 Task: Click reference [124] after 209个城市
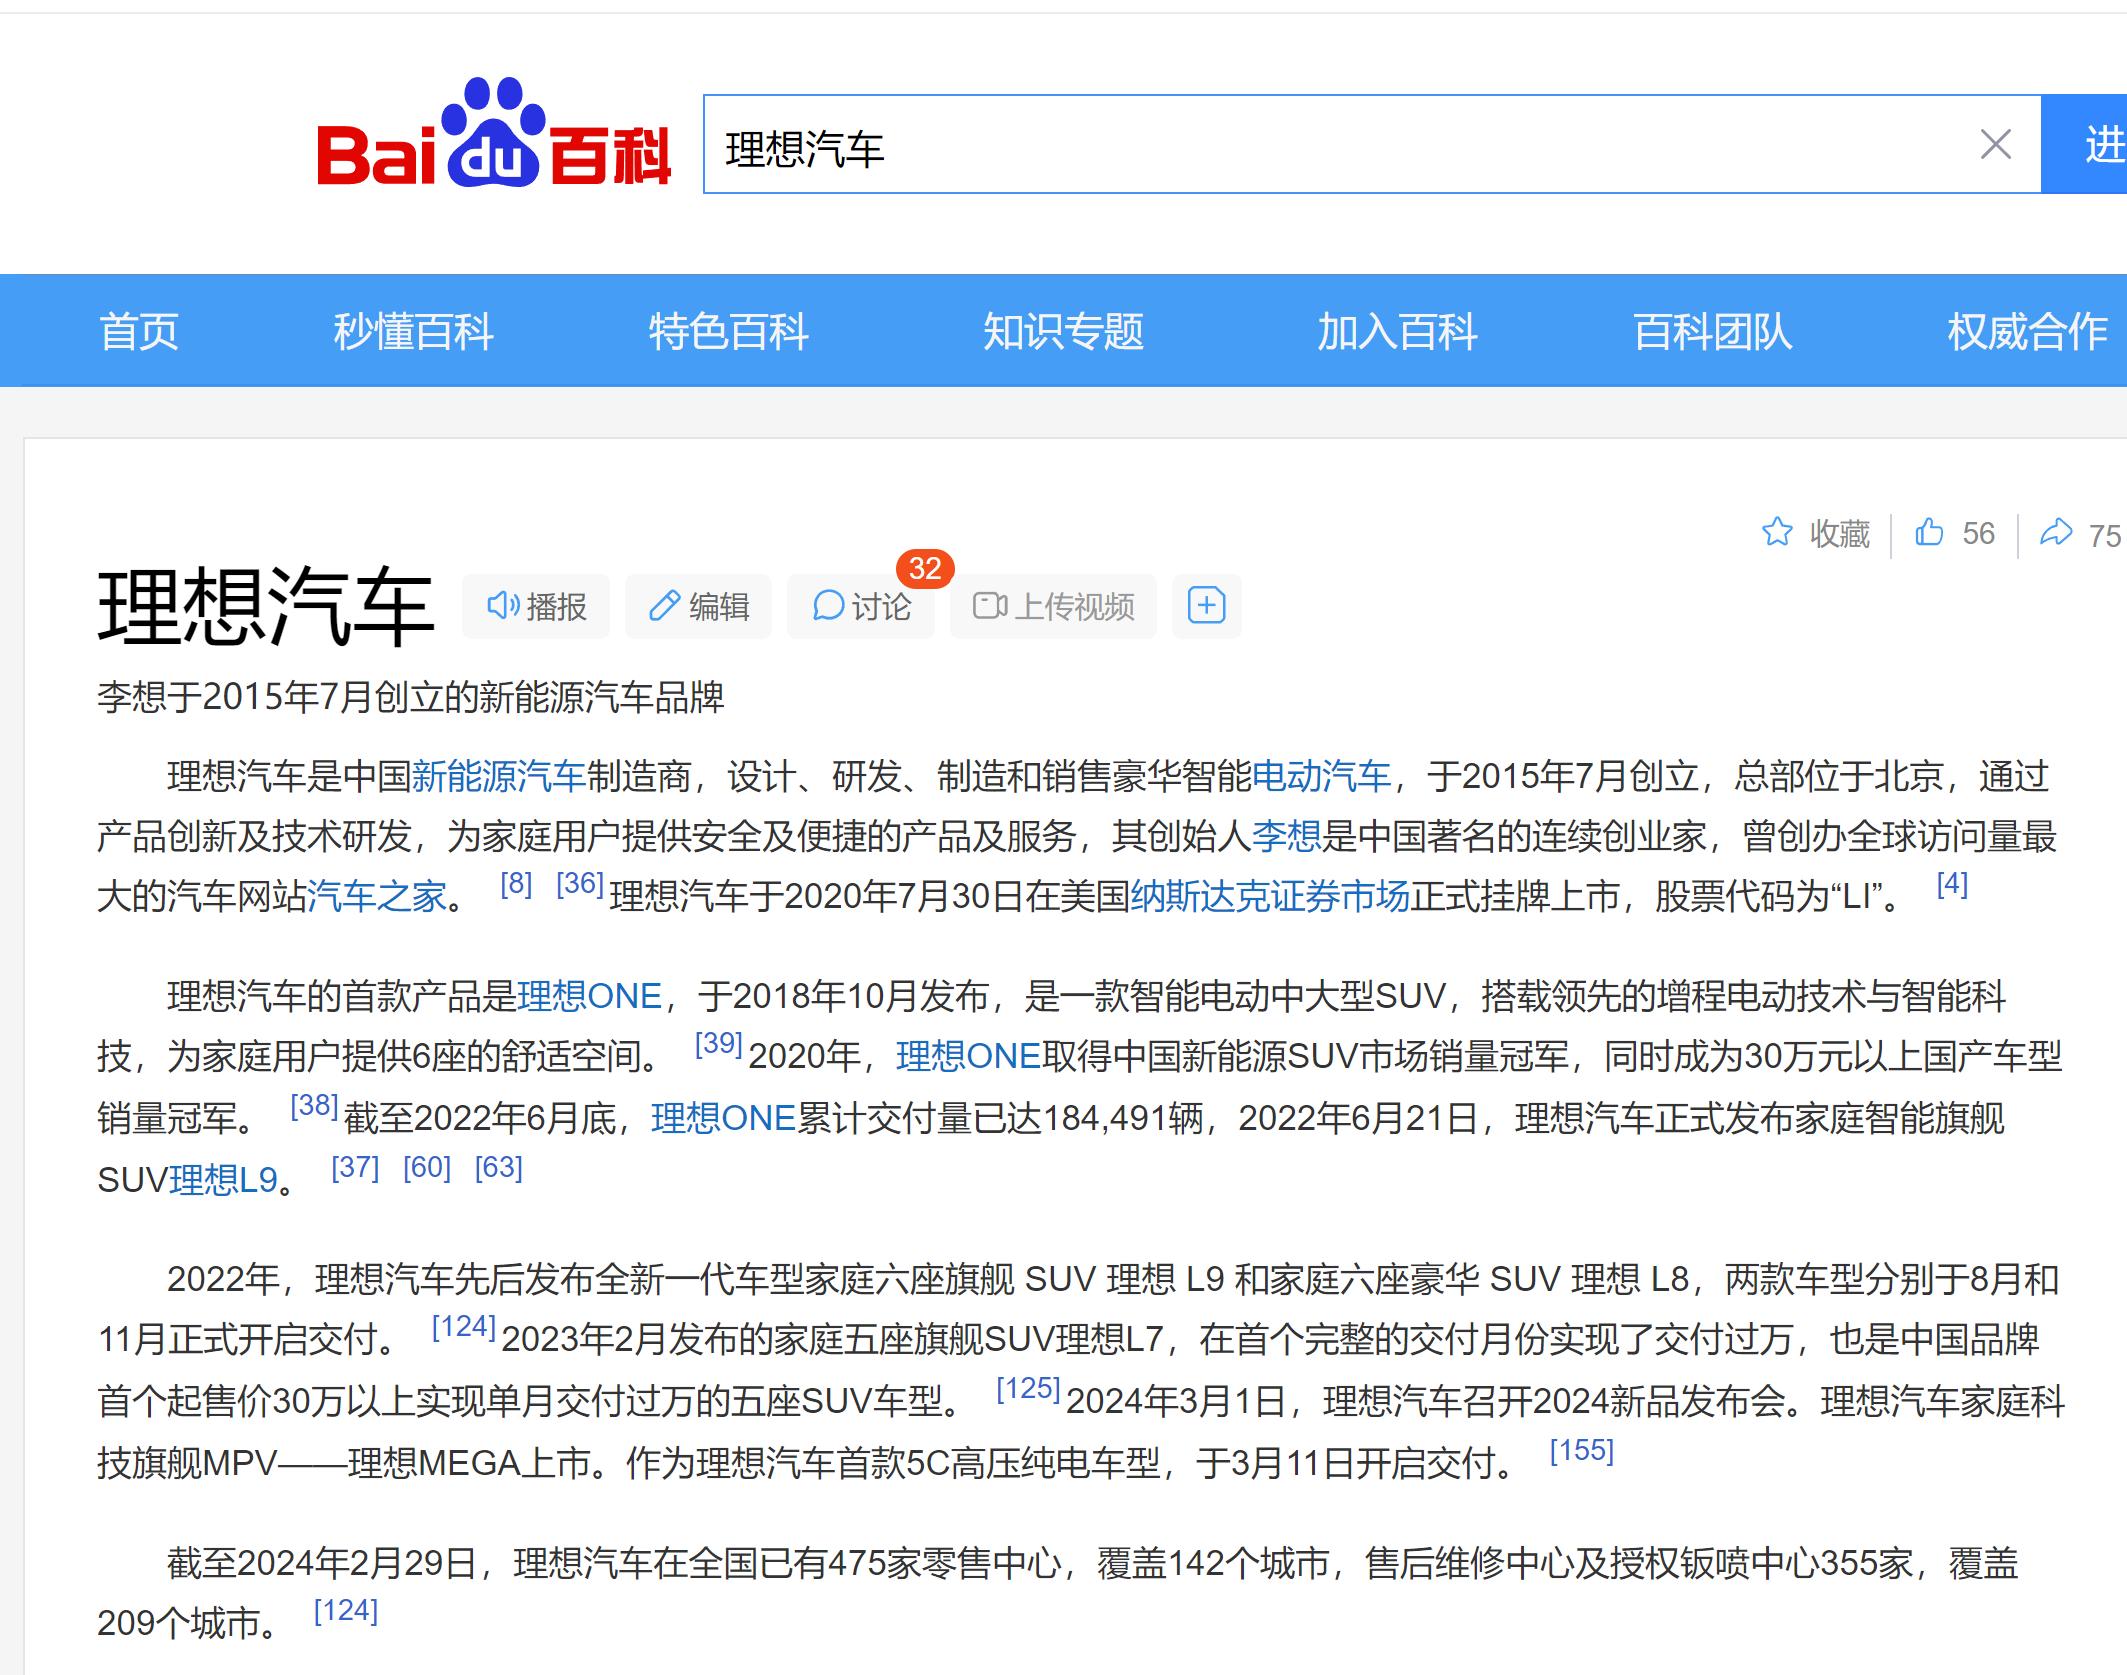(346, 1611)
